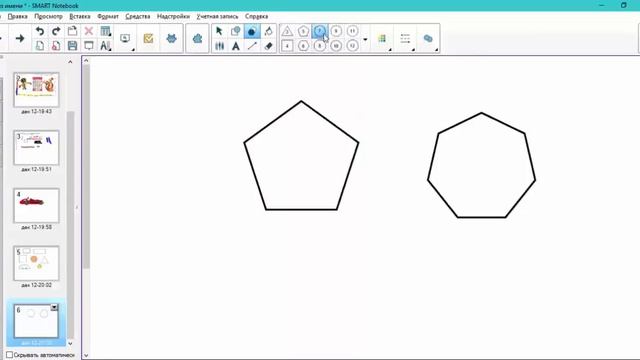This screenshot has width=640, height=360.
Task: Save the notebook with the floppy icon
Action: [72, 46]
